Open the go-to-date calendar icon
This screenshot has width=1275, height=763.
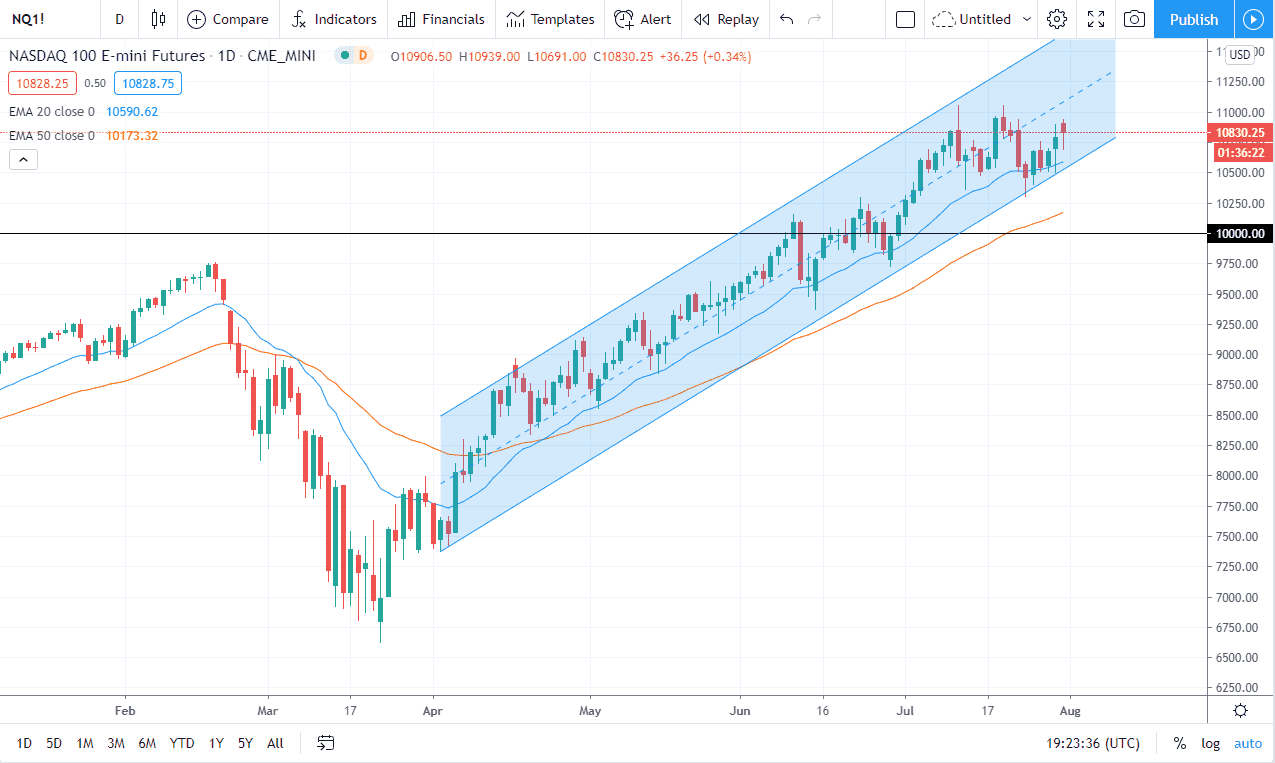click(325, 743)
